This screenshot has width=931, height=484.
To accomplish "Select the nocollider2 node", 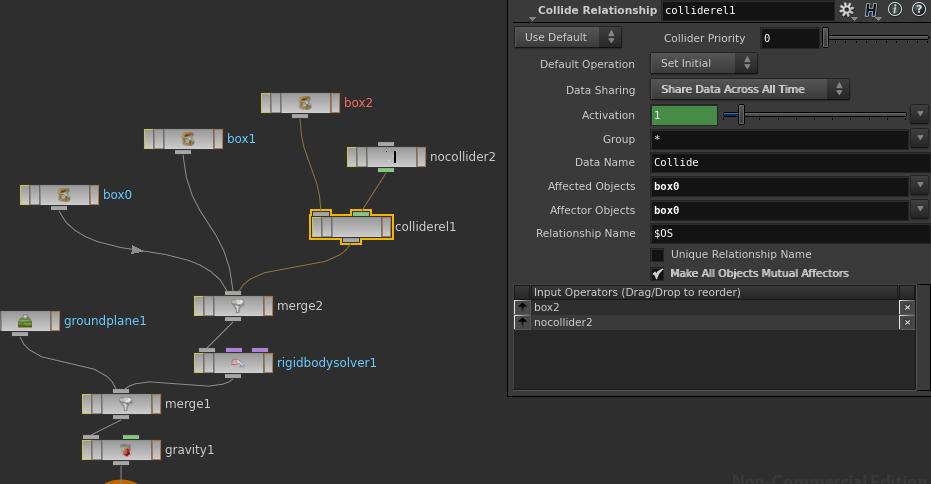I will (387, 157).
